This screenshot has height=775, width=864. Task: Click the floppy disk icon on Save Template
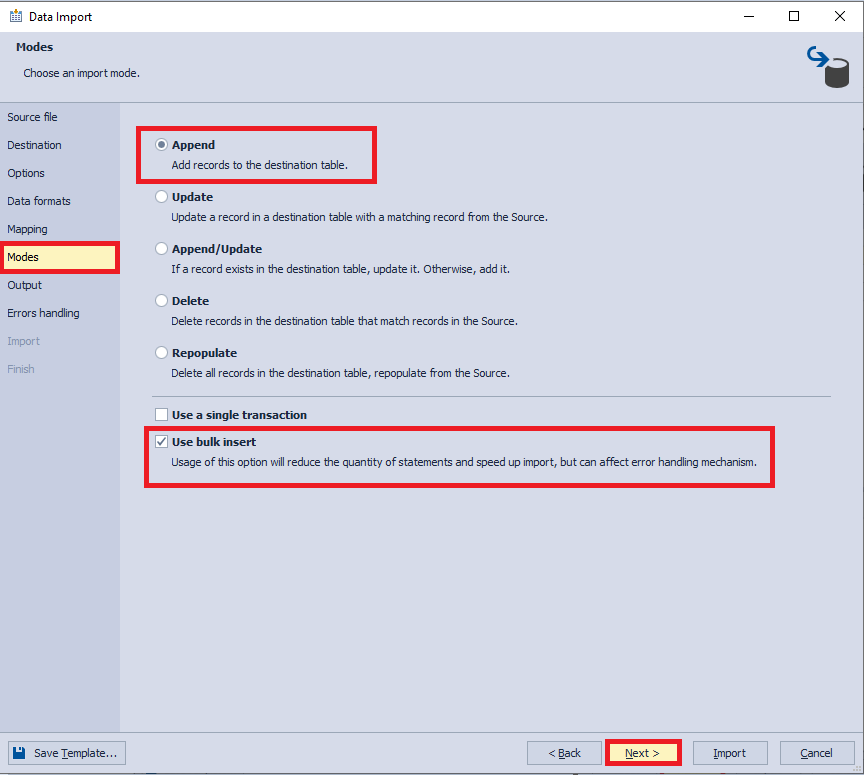pyautogui.click(x=19, y=752)
